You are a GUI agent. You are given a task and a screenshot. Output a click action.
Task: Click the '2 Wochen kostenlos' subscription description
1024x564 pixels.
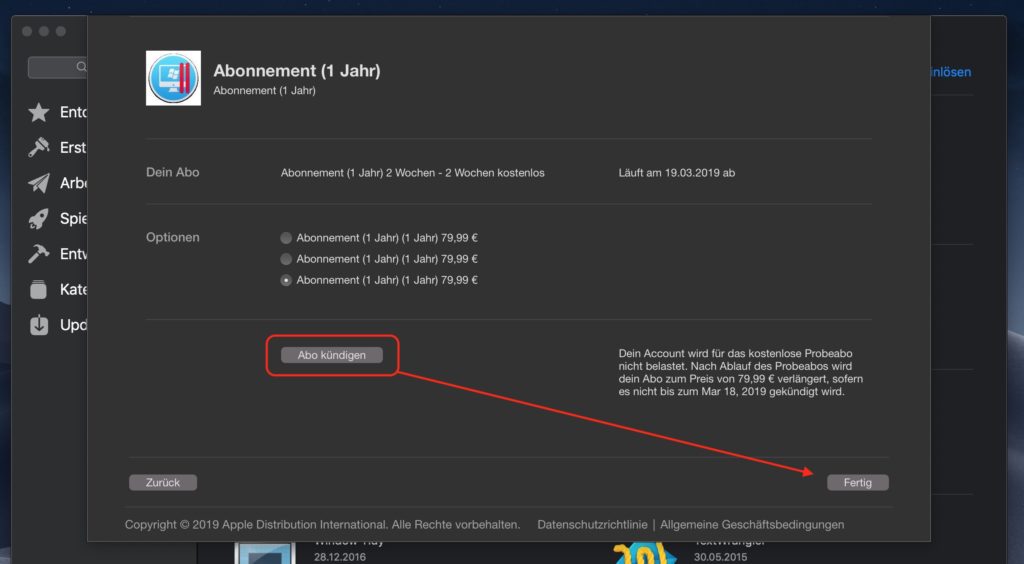(413, 173)
